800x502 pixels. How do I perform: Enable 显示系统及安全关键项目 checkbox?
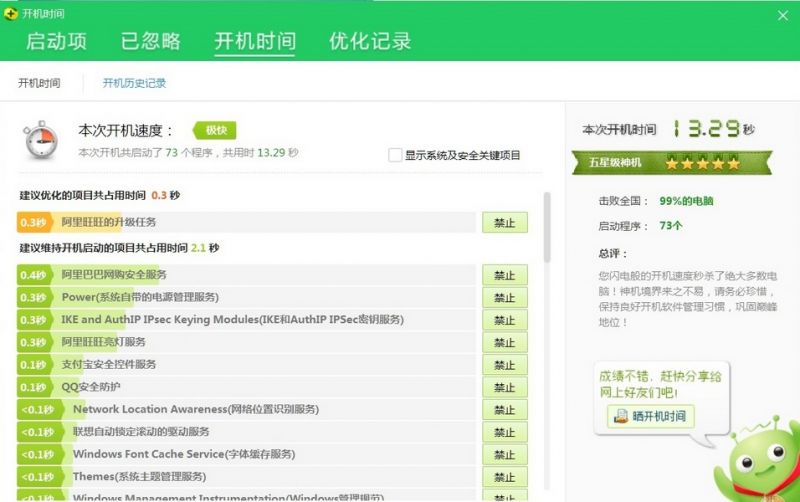pyautogui.click(x=395, y=155)
